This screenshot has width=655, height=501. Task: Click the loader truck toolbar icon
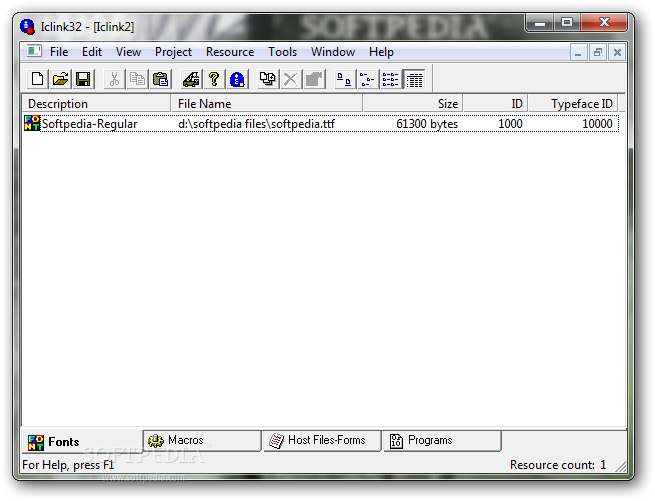[191, 79]
